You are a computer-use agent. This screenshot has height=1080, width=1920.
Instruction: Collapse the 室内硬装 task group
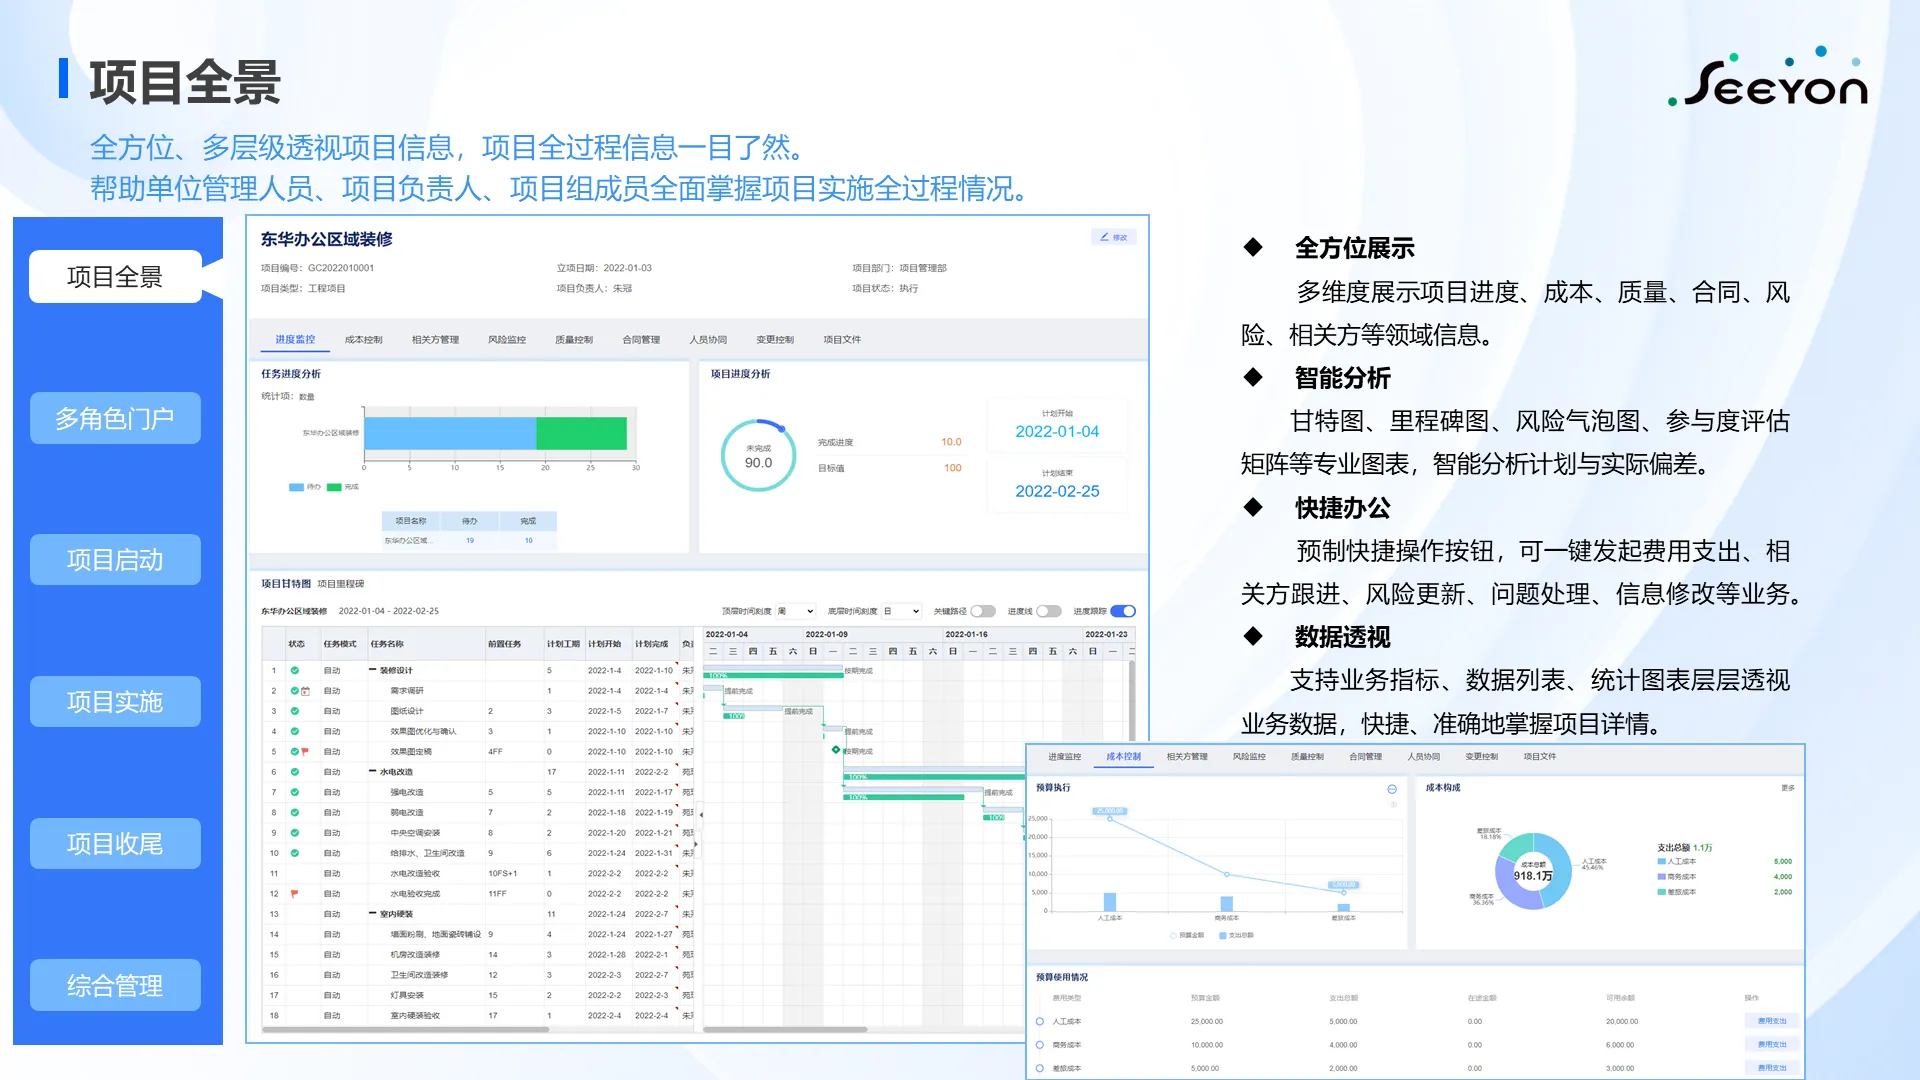[373, 914]
